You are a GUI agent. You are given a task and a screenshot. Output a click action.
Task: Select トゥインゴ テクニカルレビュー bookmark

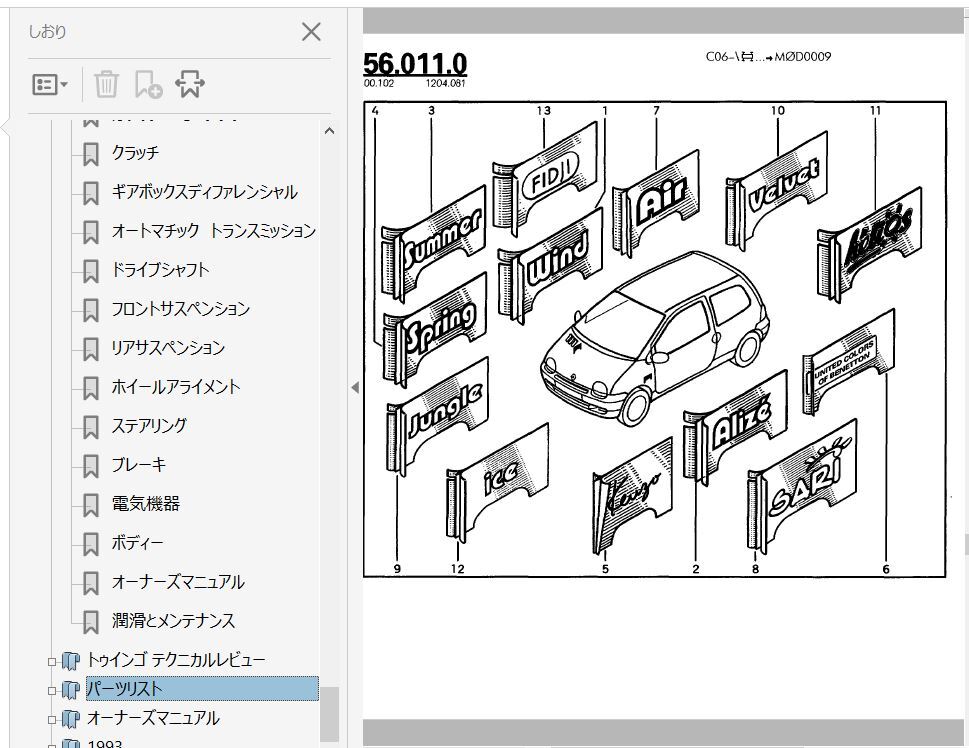[176, 660]
